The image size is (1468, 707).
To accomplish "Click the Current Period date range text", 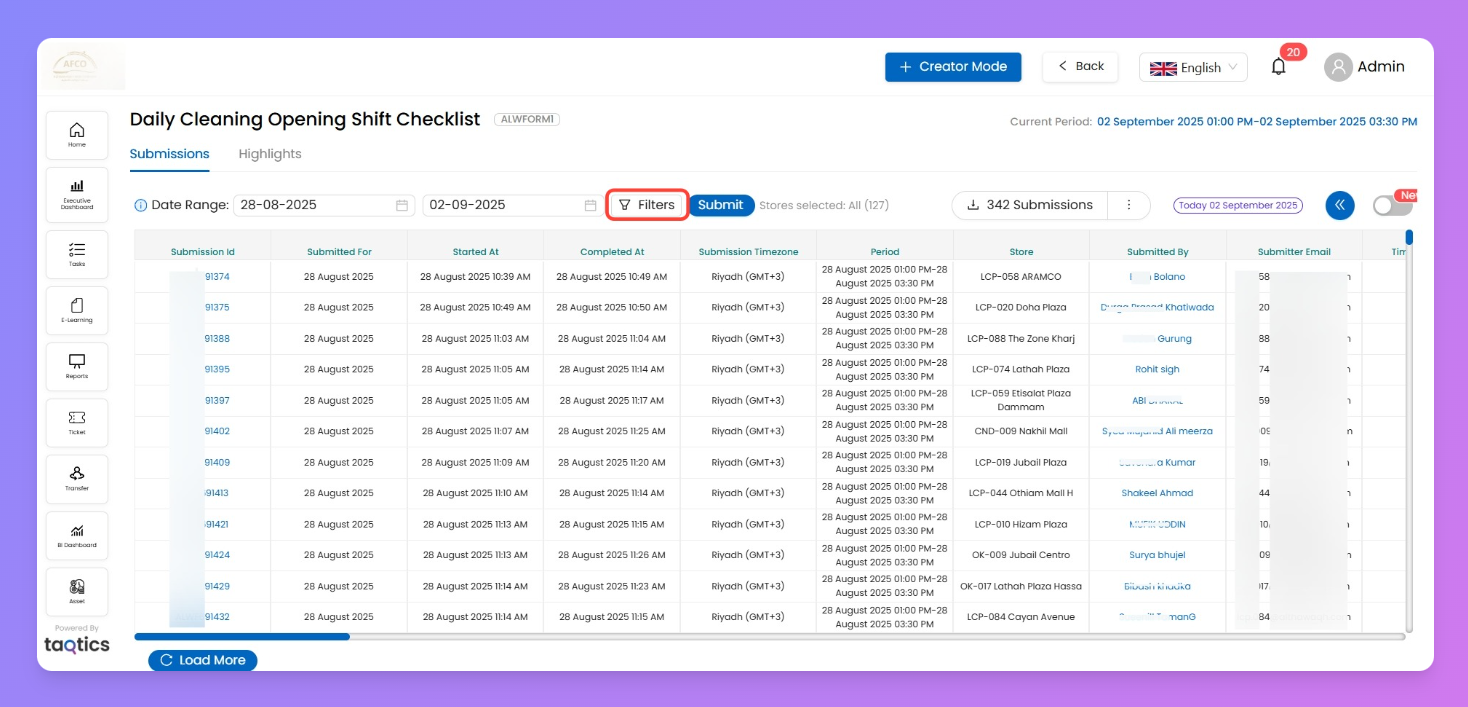I will pyautogui.click(x=1257, y=122).
